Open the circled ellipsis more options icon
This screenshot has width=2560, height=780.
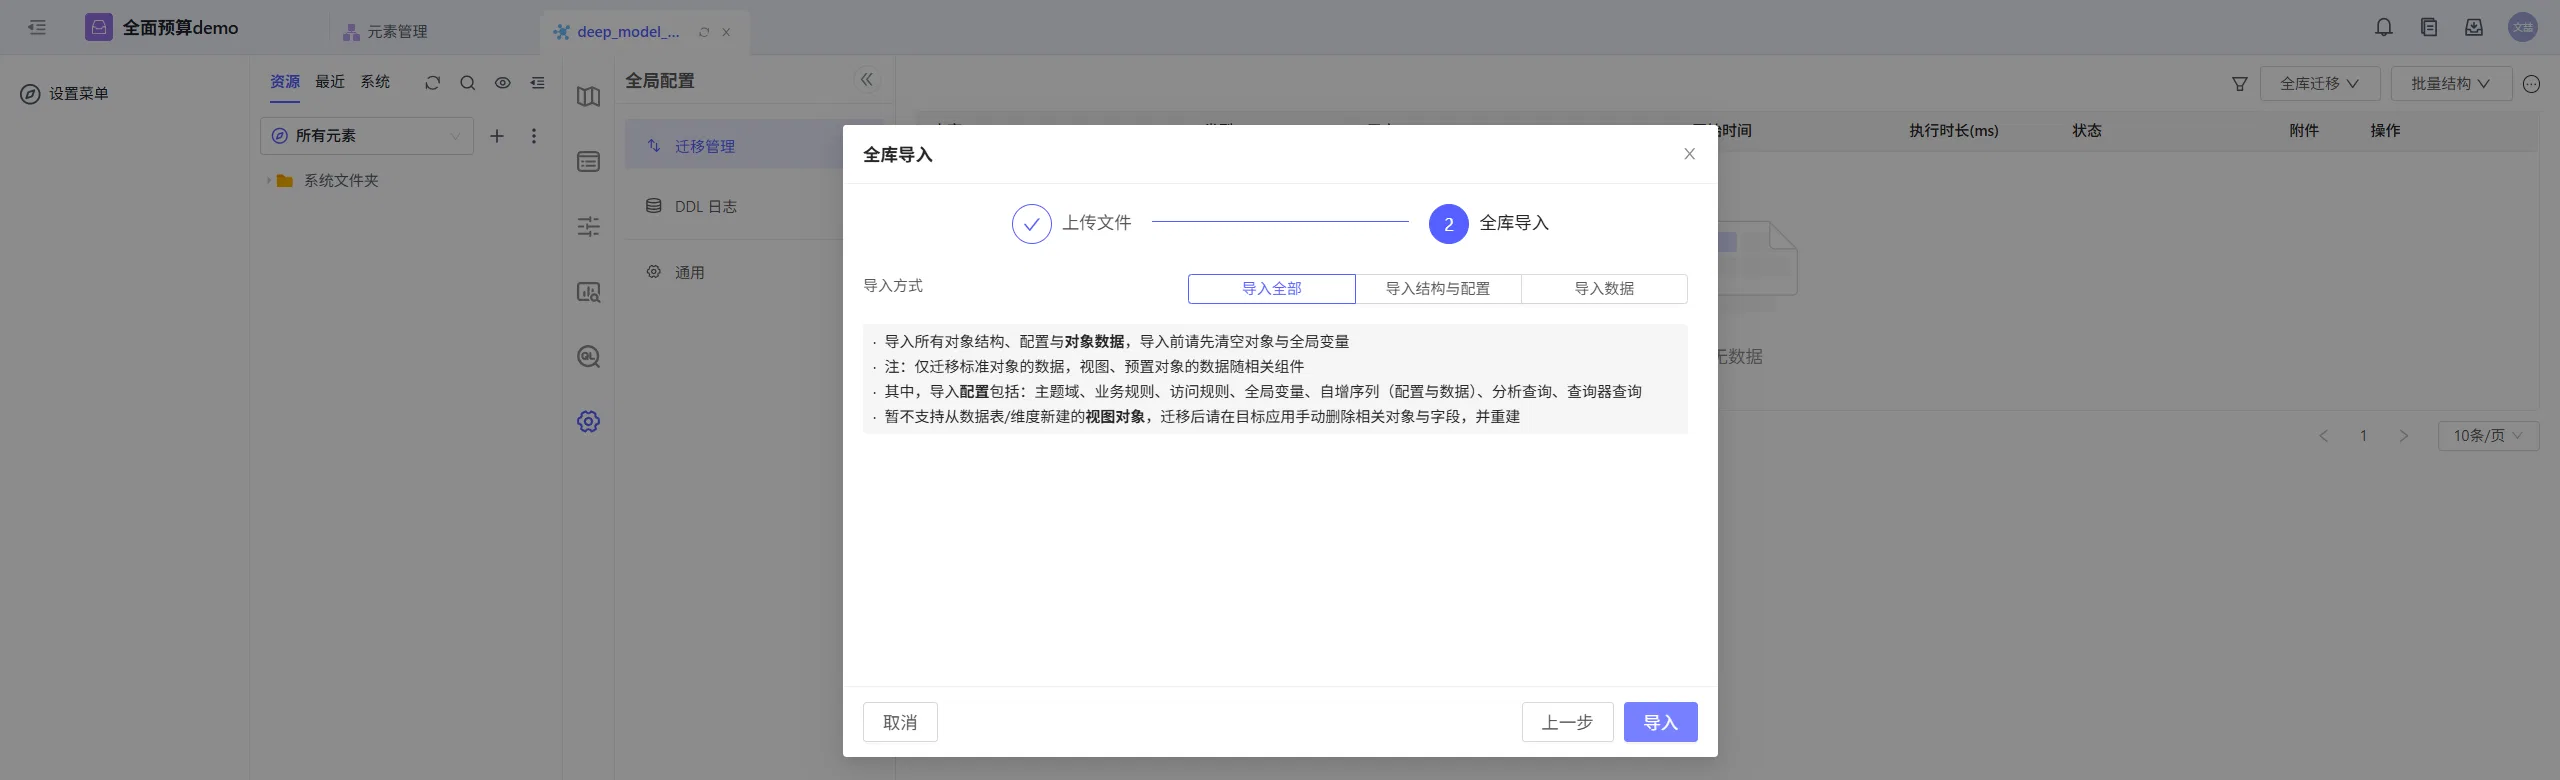point(2532,84)
